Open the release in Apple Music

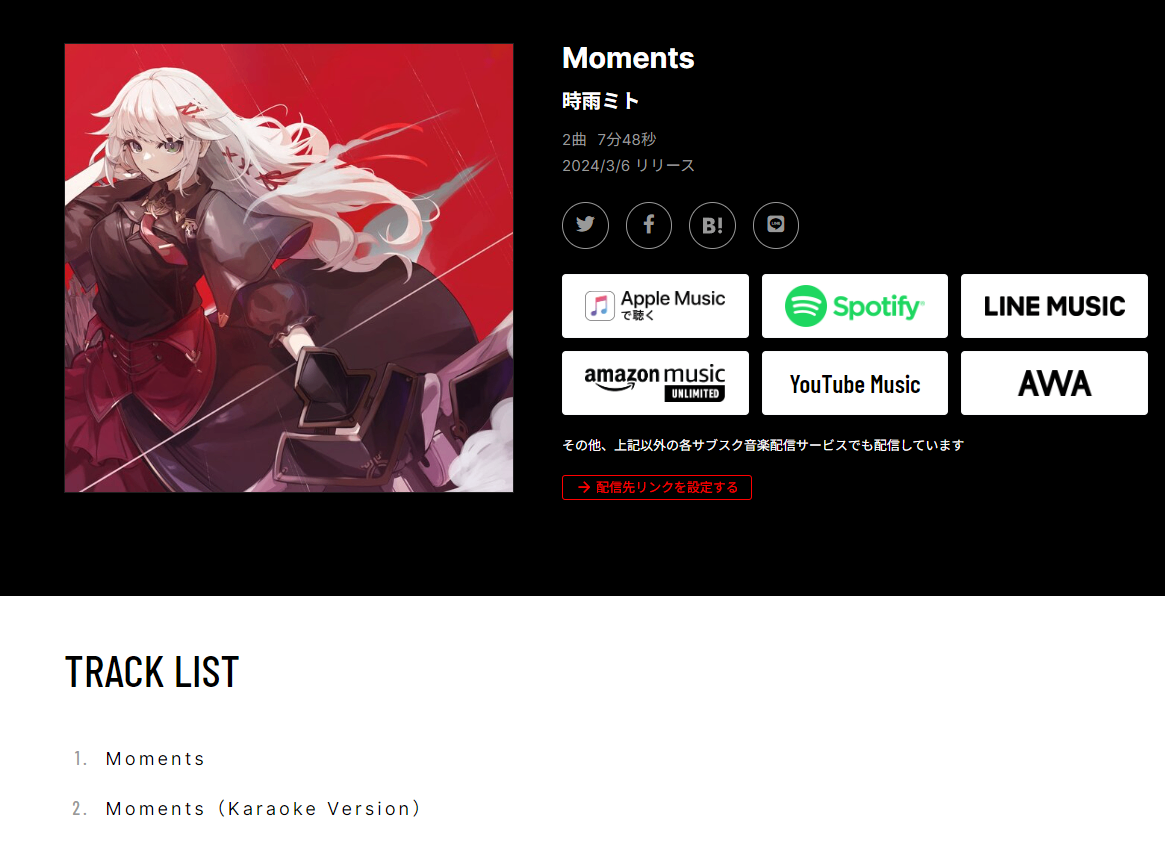point(655,306)
